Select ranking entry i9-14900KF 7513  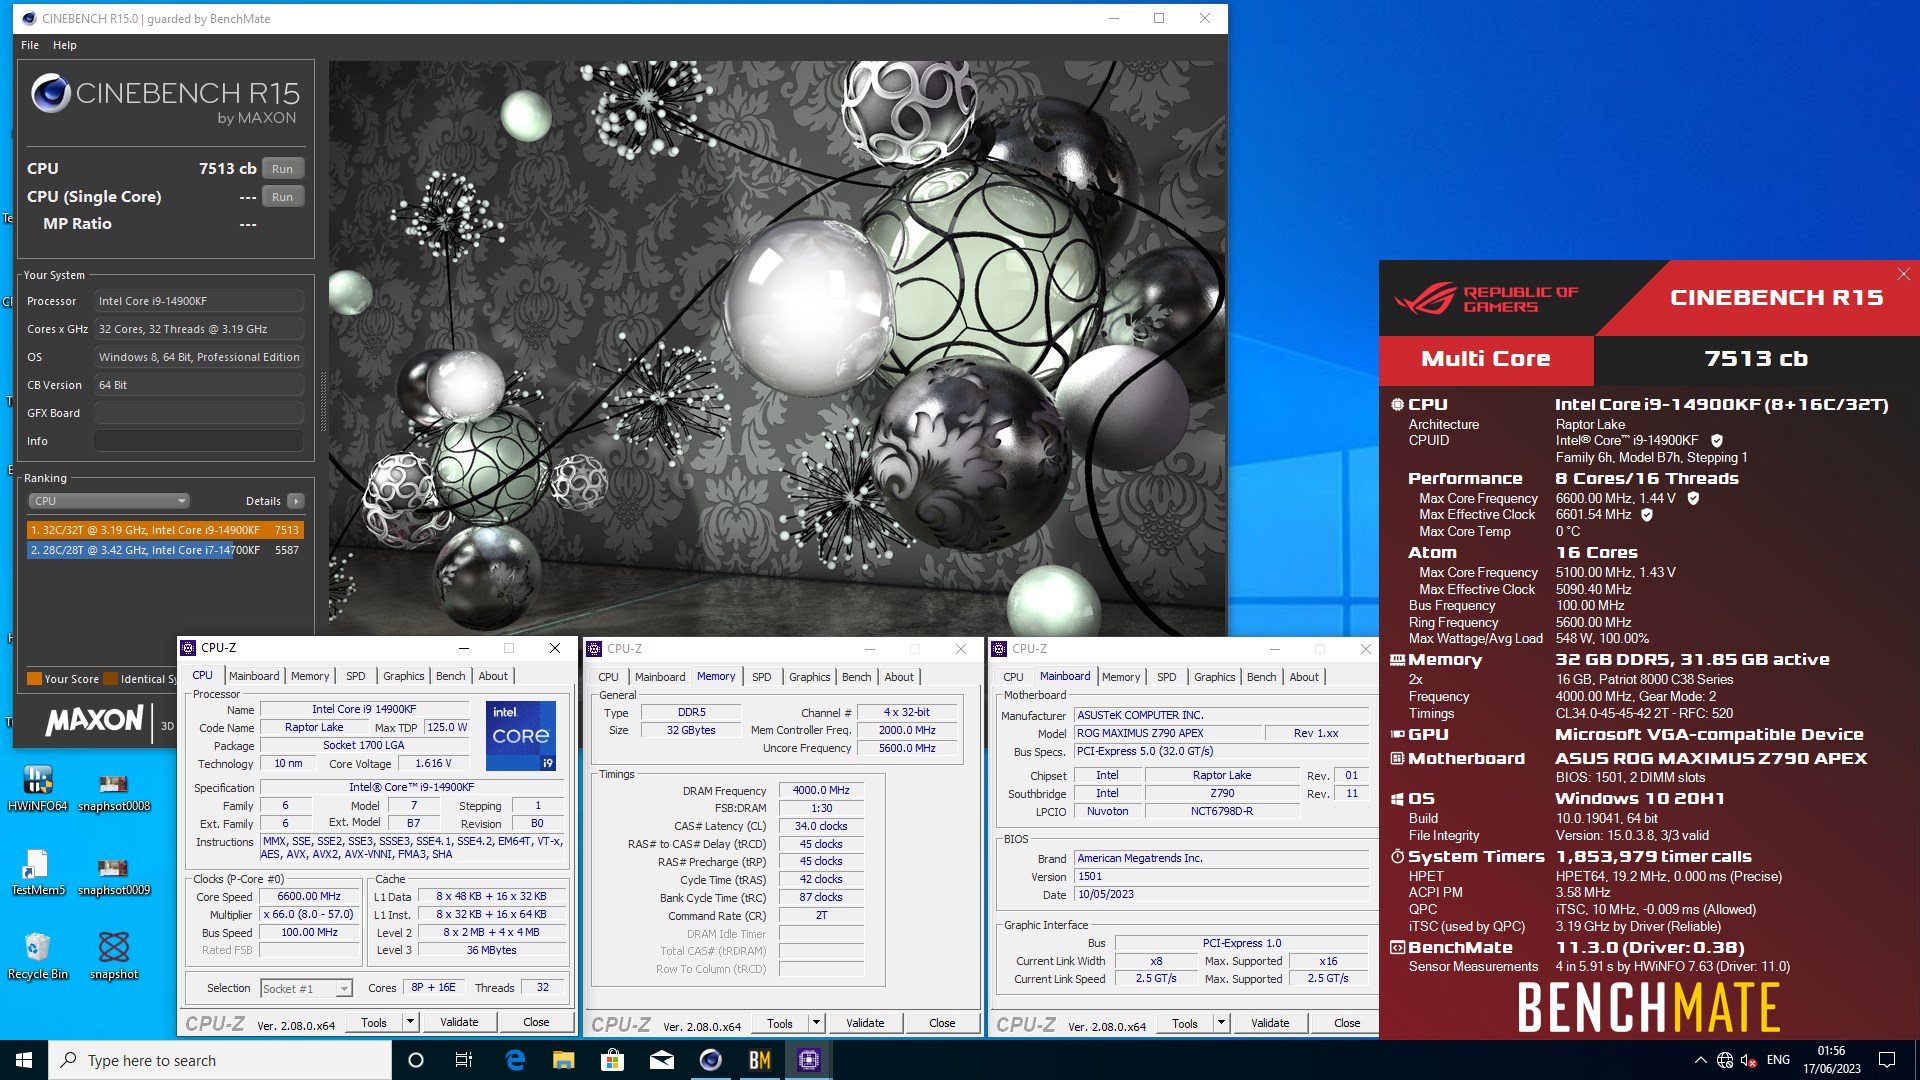pyautogui.click(x=165, y=530)
